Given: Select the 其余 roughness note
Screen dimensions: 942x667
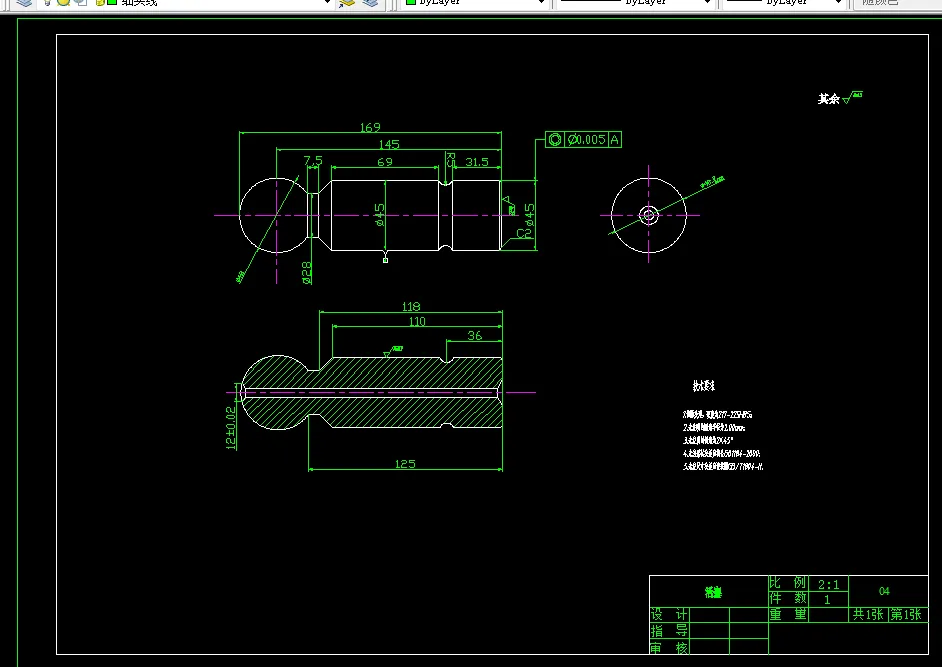Looking at the screenshot, I should (840, 98).
